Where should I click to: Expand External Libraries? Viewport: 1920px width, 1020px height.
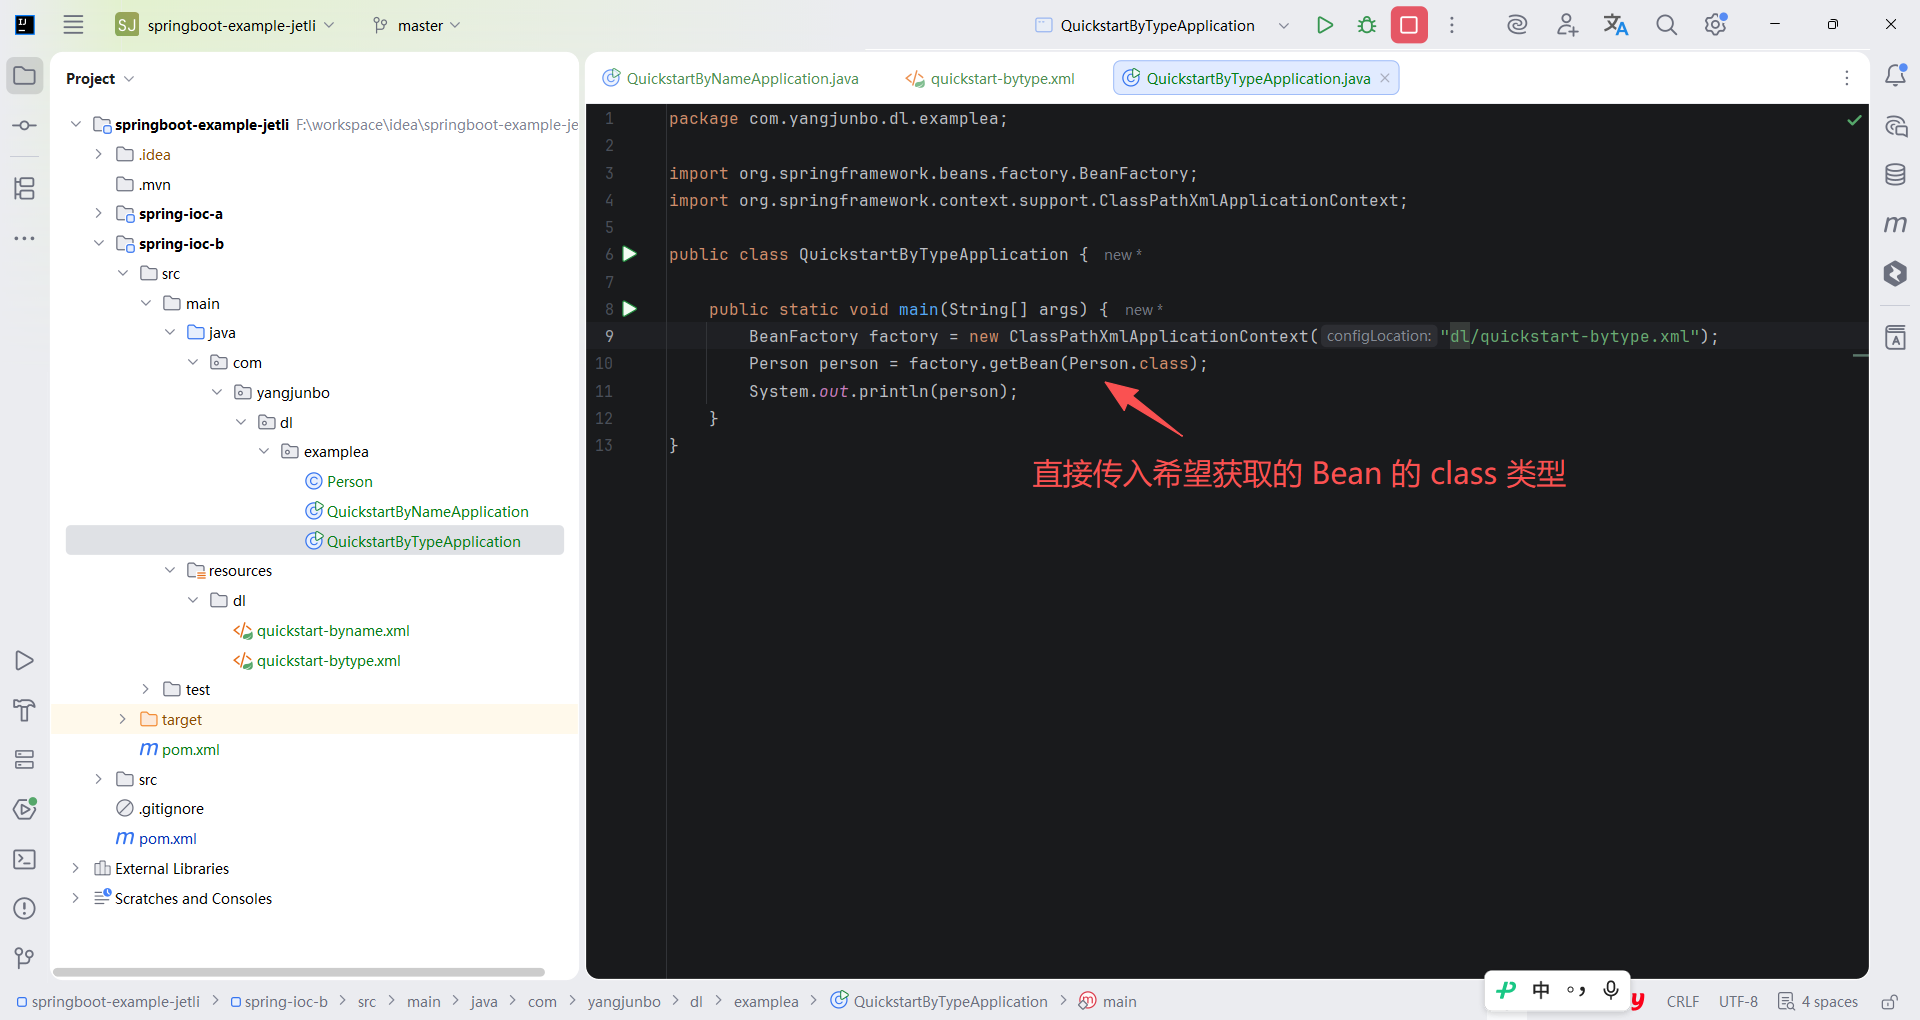pyautogui.click(x=75, y=868)
